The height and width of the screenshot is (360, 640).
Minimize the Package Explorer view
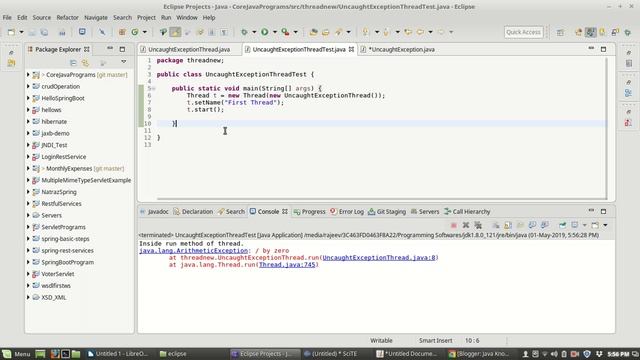point(110,49)
